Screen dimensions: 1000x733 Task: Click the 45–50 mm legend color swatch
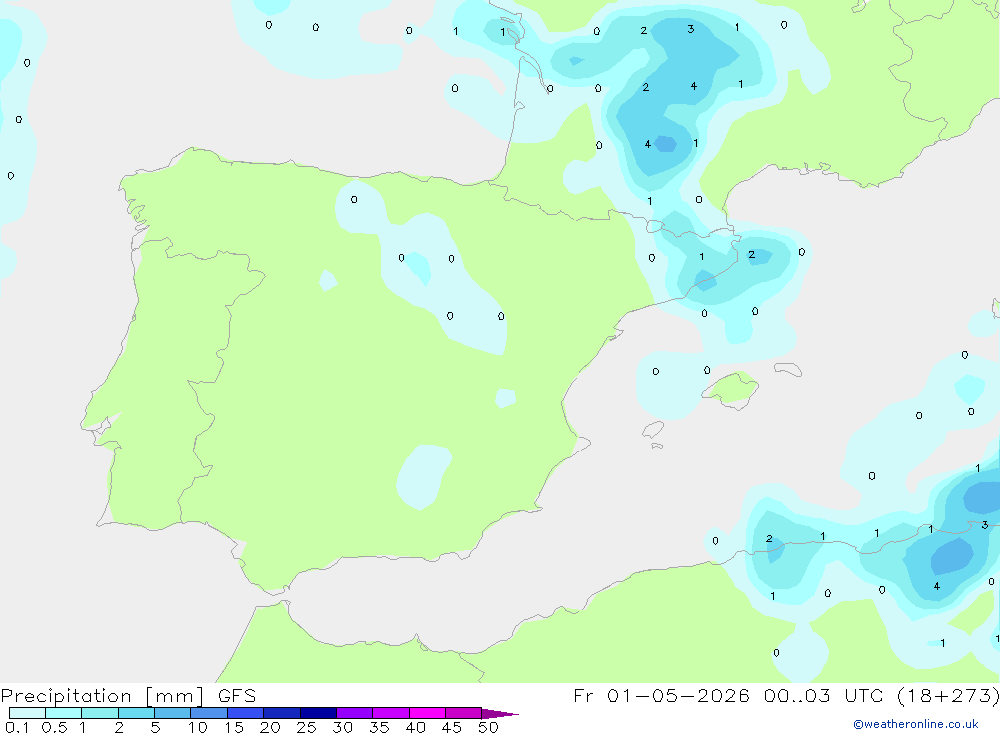tap(464, 713)
